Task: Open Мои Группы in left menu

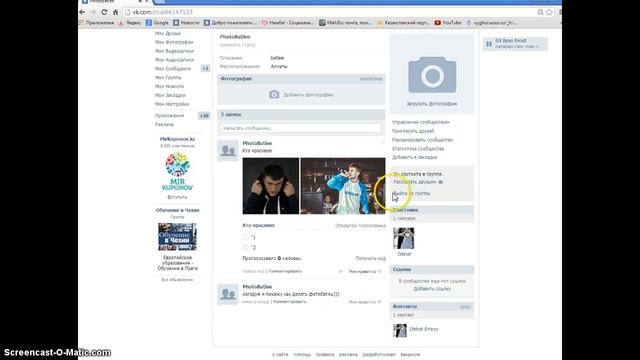Action: point(168,78)
